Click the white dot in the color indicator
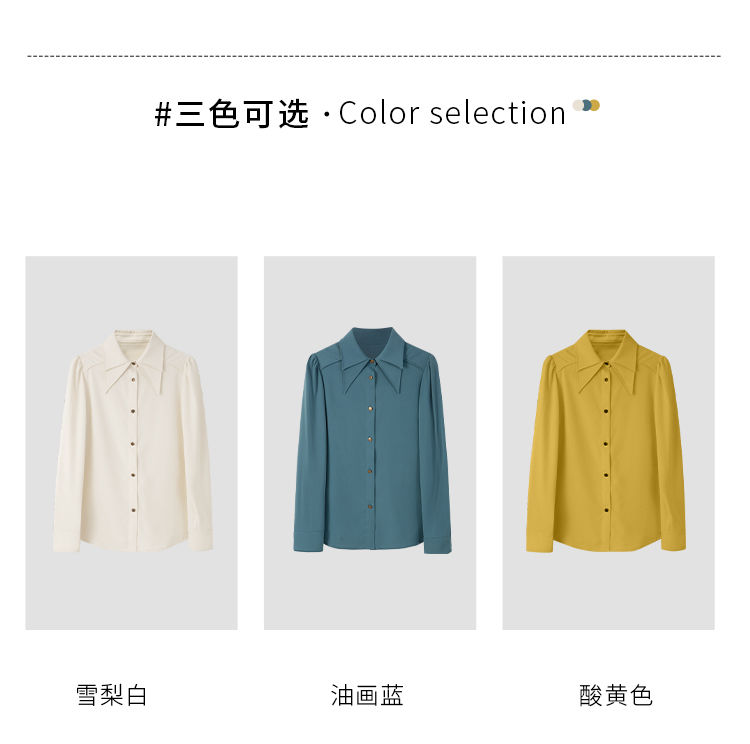750x744 pixels. [x=578, y=105]
